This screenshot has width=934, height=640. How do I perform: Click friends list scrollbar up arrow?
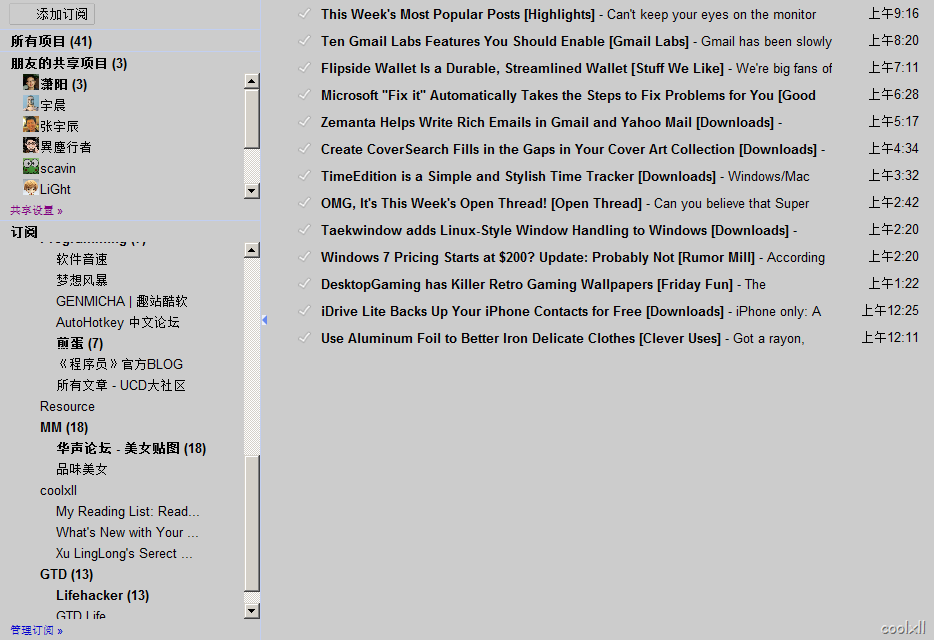(x=252, y=81)
